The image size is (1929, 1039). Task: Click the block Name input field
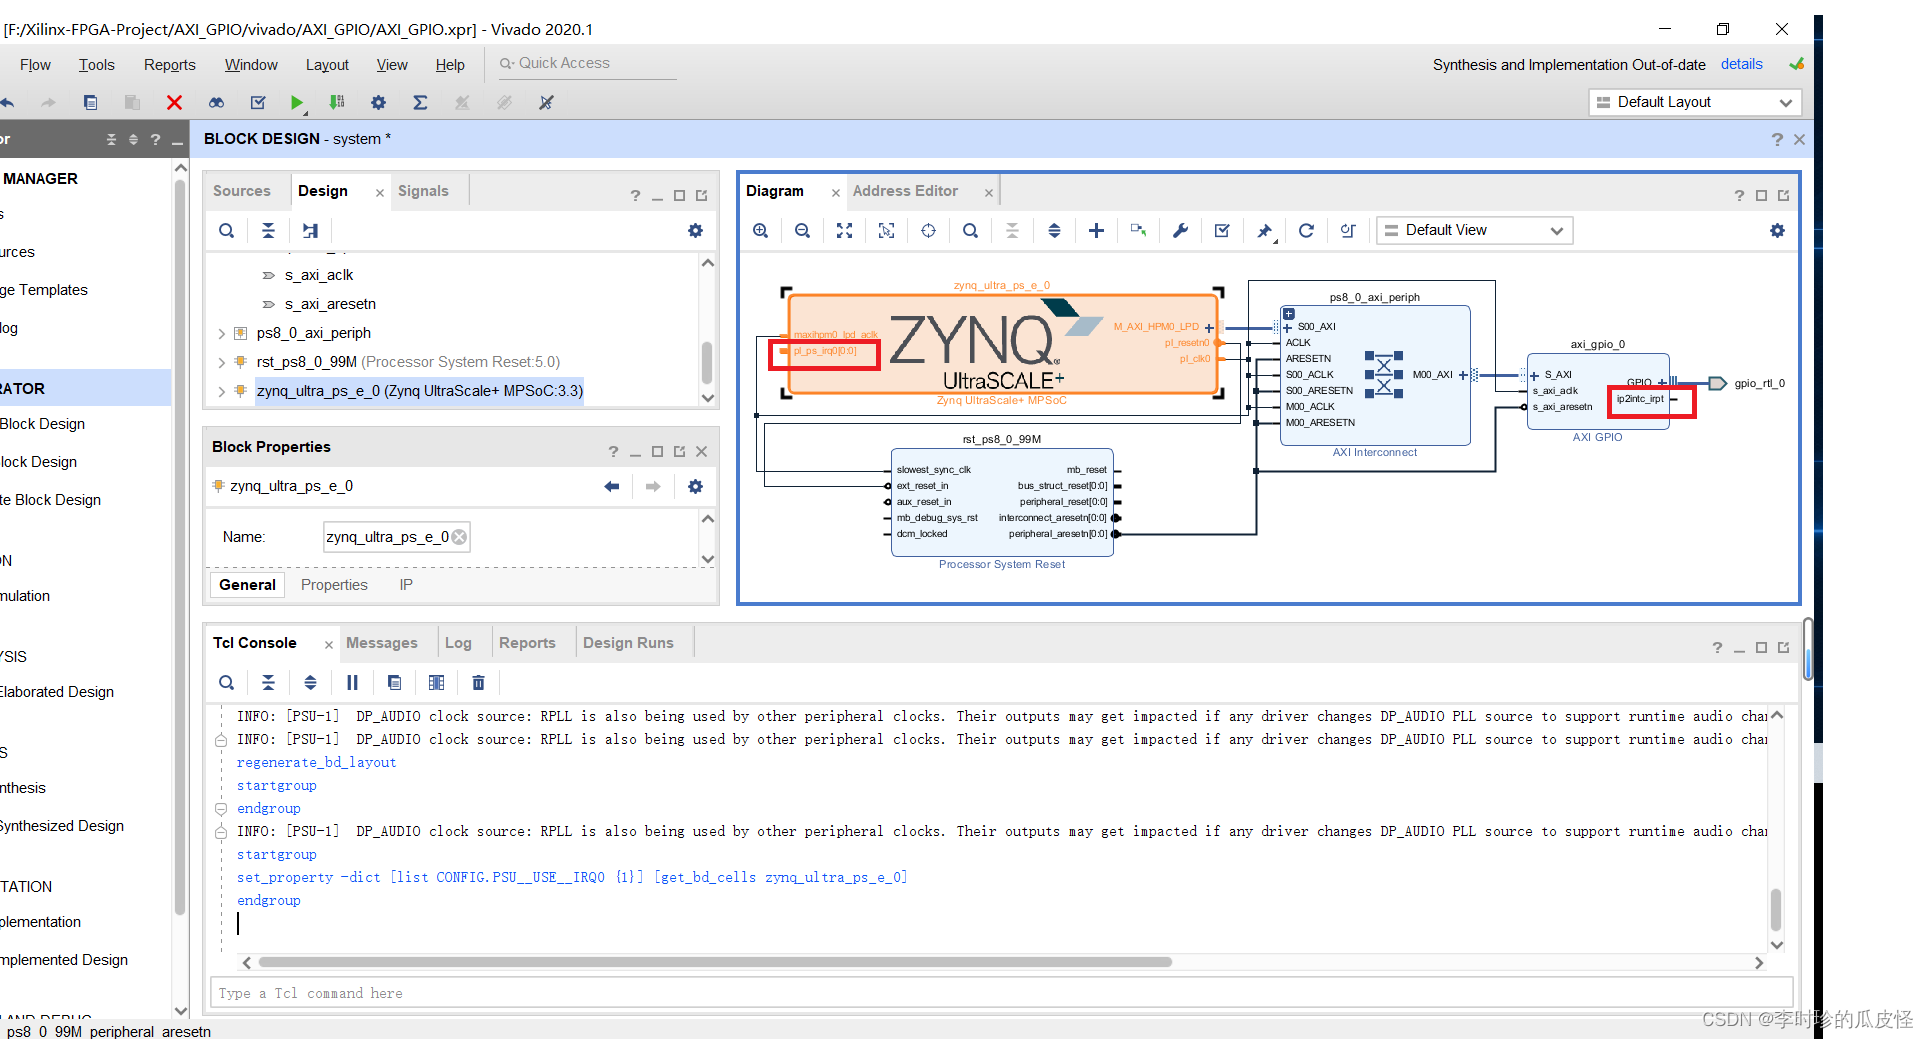(x=396, y=537)
